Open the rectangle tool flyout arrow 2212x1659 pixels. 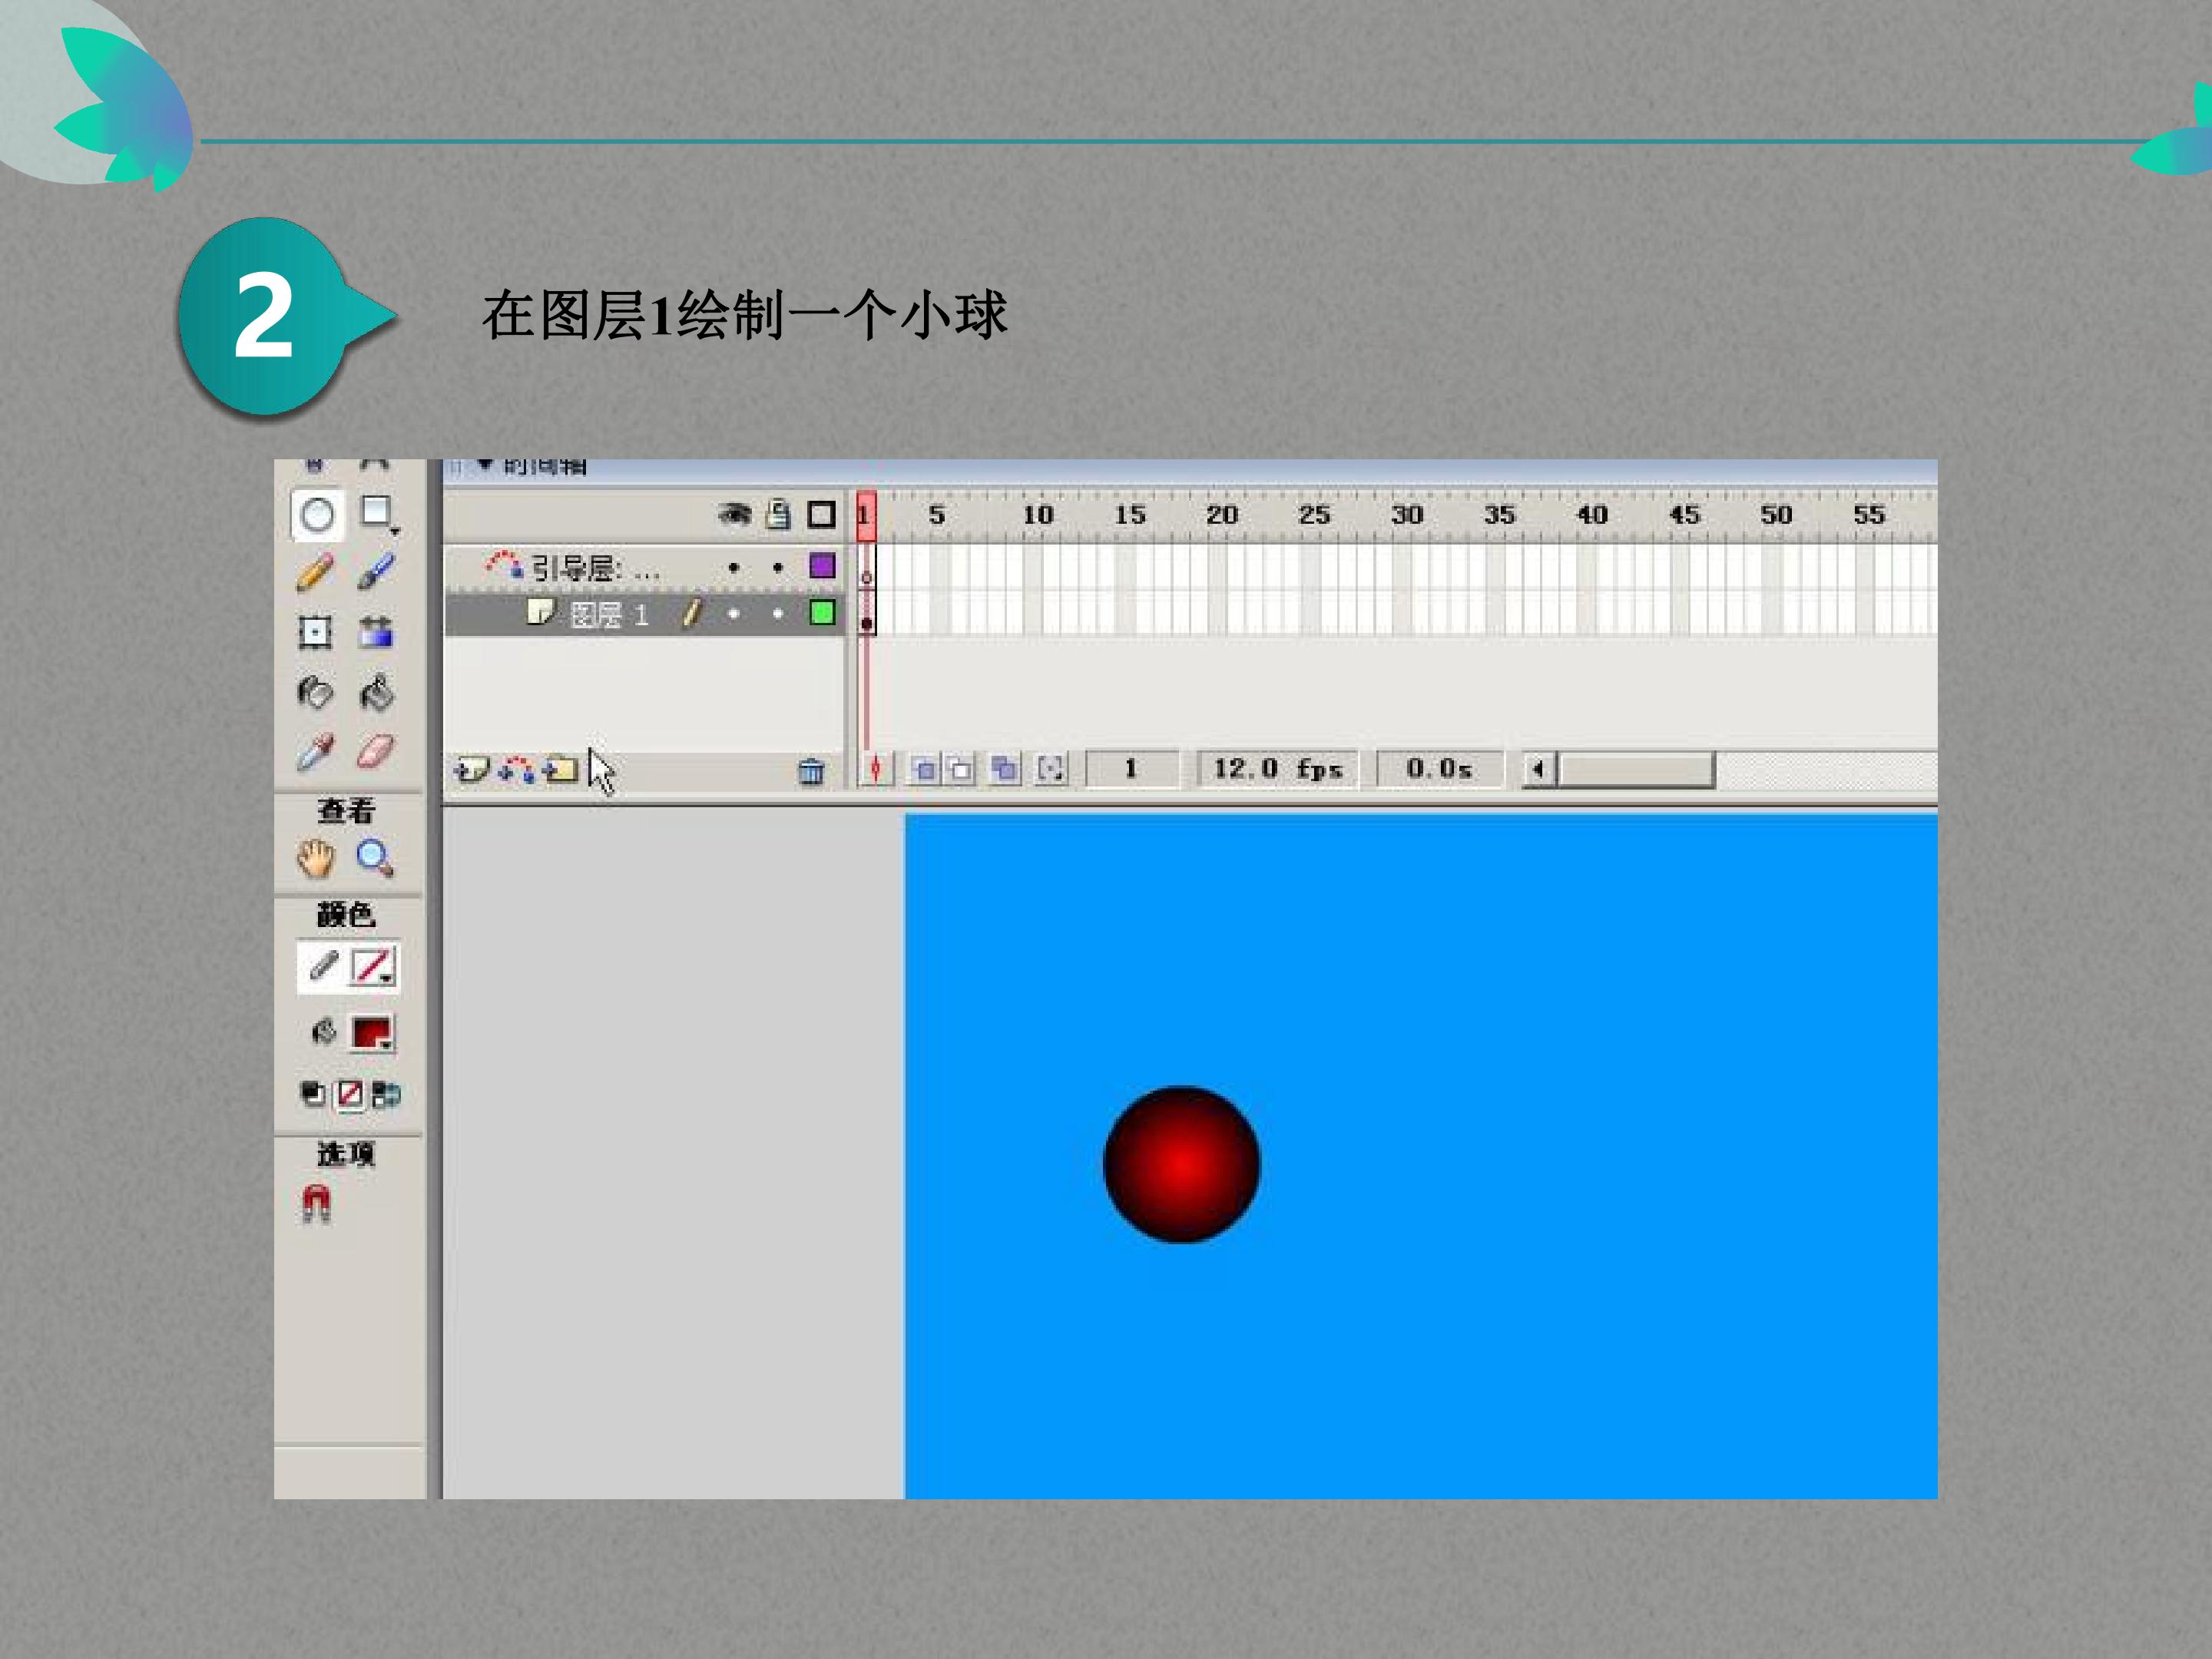tap(395, 532)
